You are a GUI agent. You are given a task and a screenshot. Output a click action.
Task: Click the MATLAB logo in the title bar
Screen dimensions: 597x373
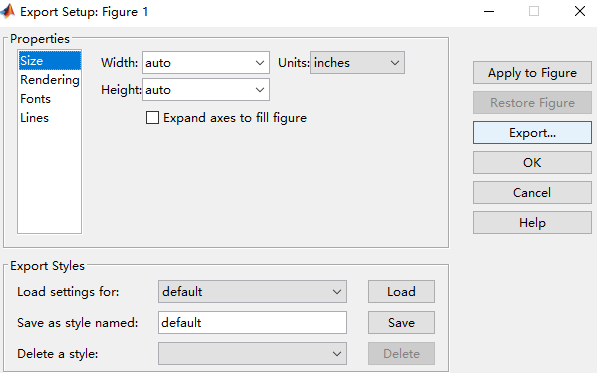tap(8, 11)
